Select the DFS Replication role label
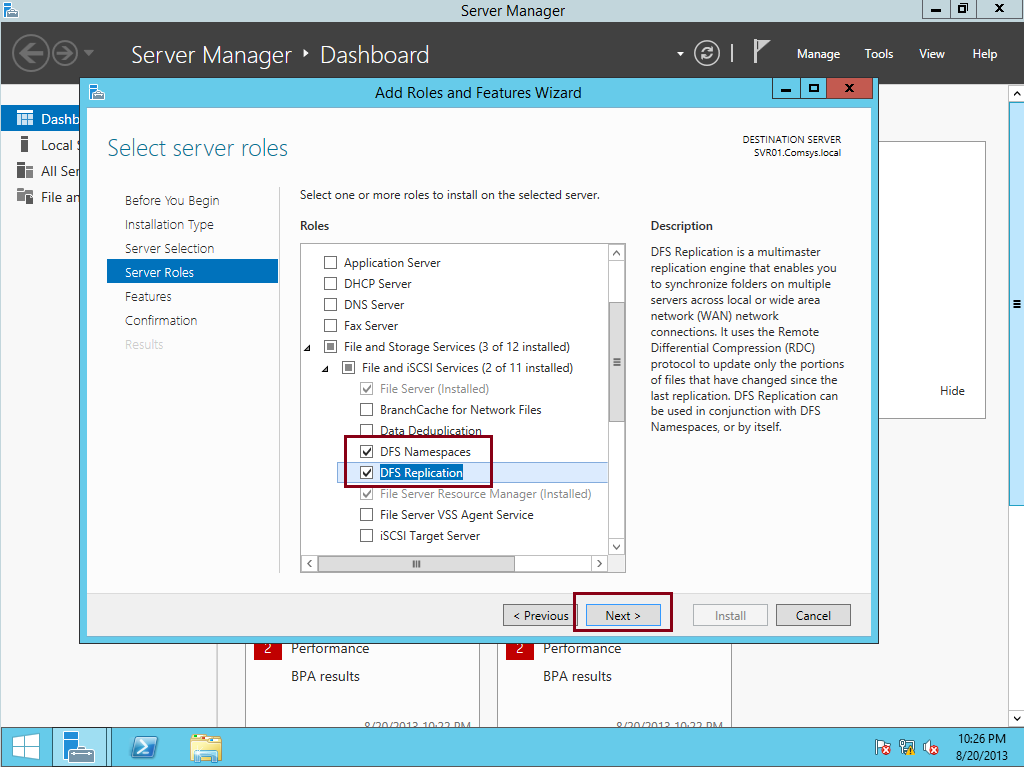Screen dimensions: 1024x767 pyautogui.click(x=421, y=472)
